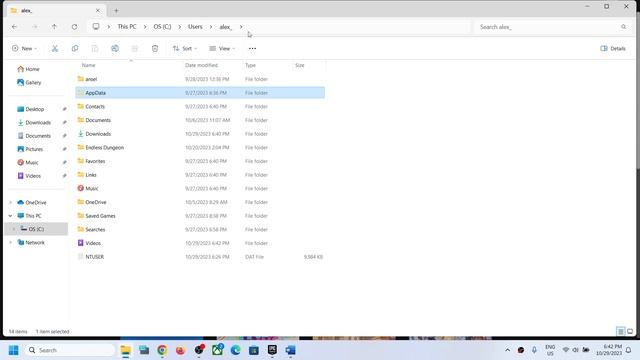Click the Rename icon in toolbar
Image resolution: width=640 pixels, height=360 pixels.
pyautogui.click(x=115, y=49)
